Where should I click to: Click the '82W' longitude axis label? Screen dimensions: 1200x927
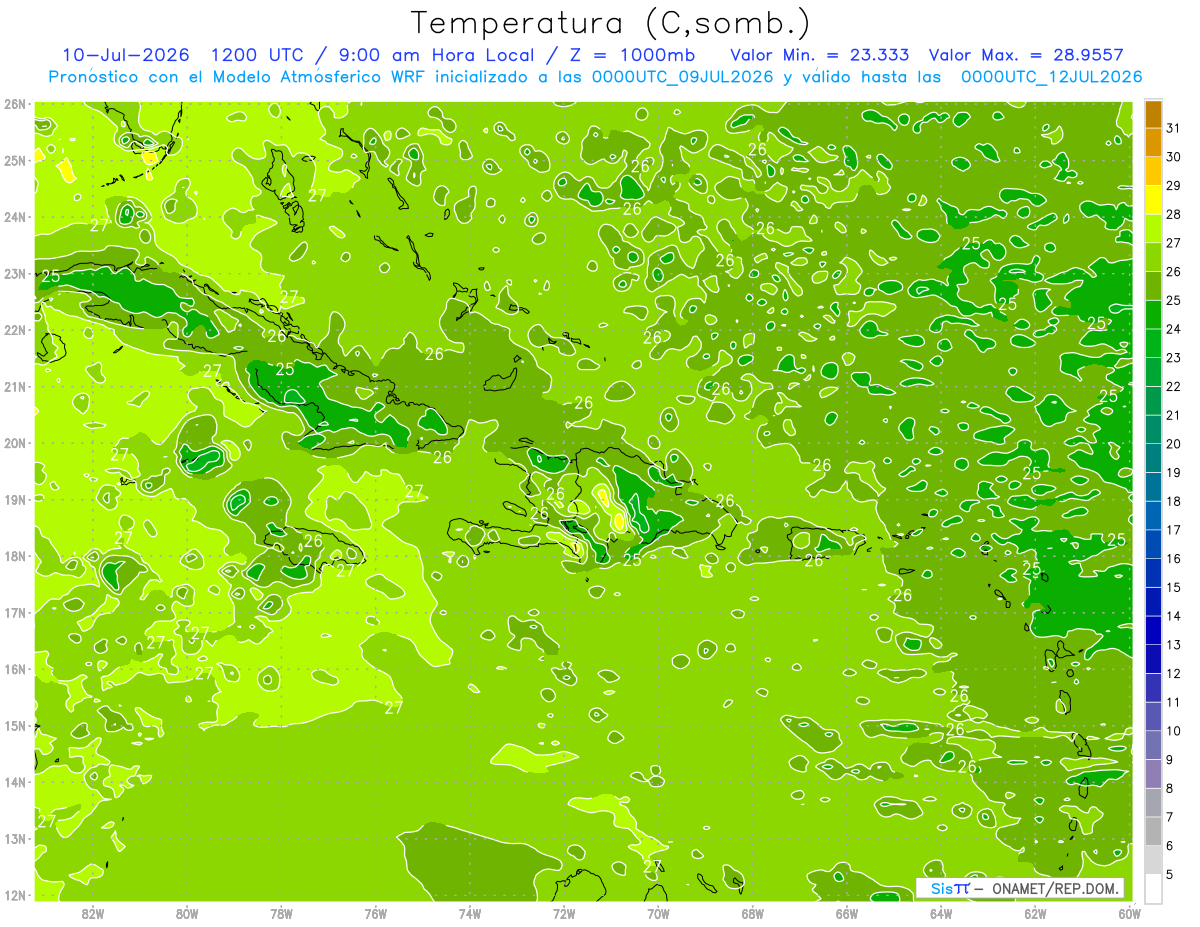[x=93, y=914]
